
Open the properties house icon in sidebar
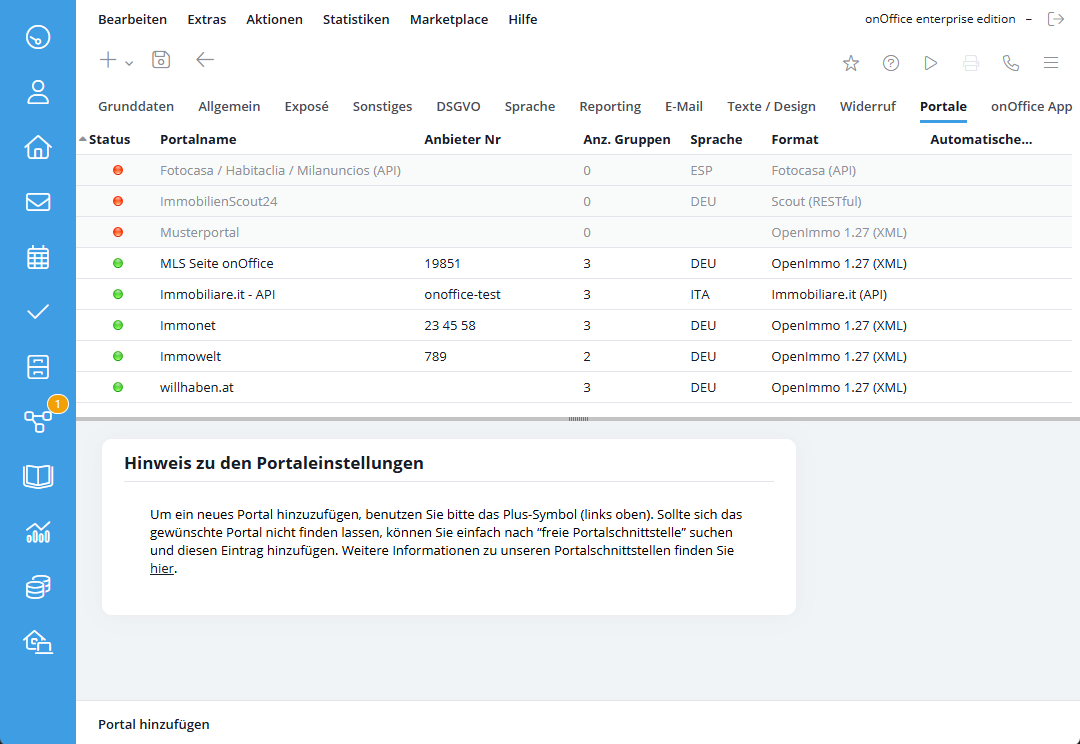38,148
